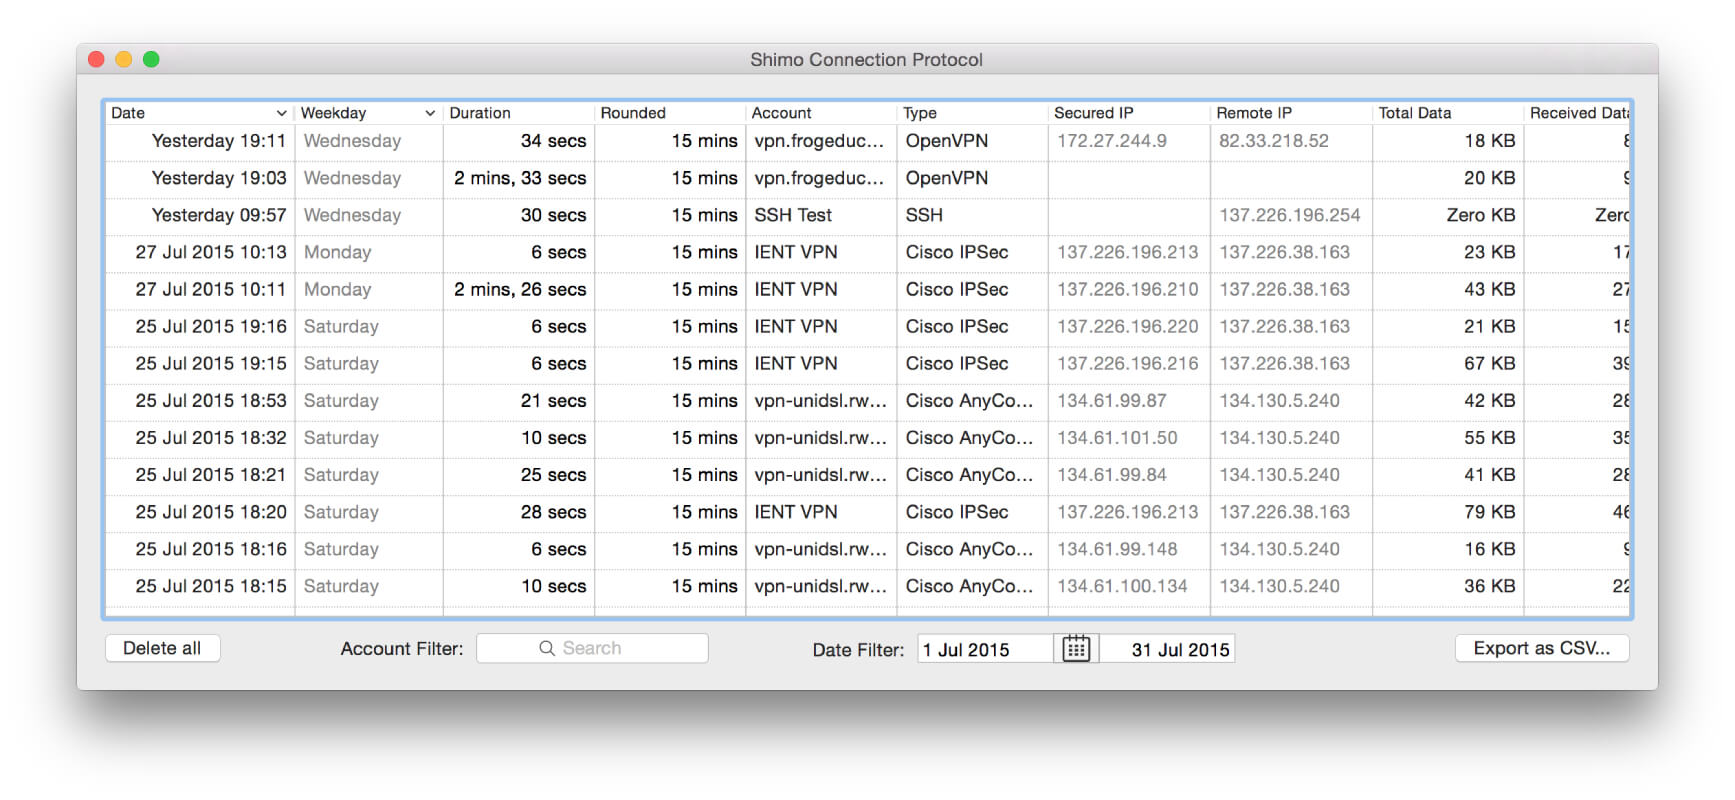Toggle sort arrow on the Date column
The height and width of the screenshot is (800, 1735).
click(281, 113)
